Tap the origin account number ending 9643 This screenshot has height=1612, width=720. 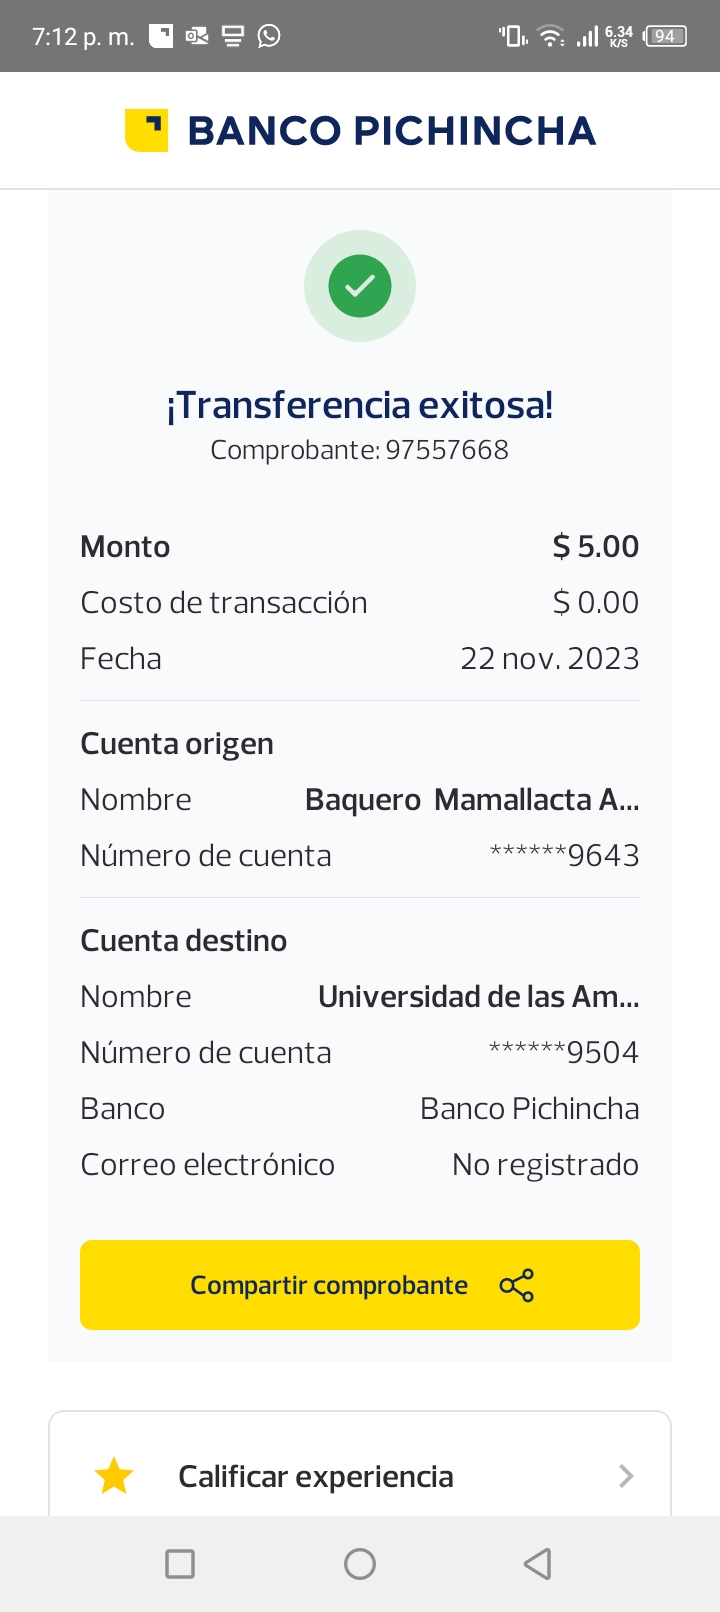(564, 856)
